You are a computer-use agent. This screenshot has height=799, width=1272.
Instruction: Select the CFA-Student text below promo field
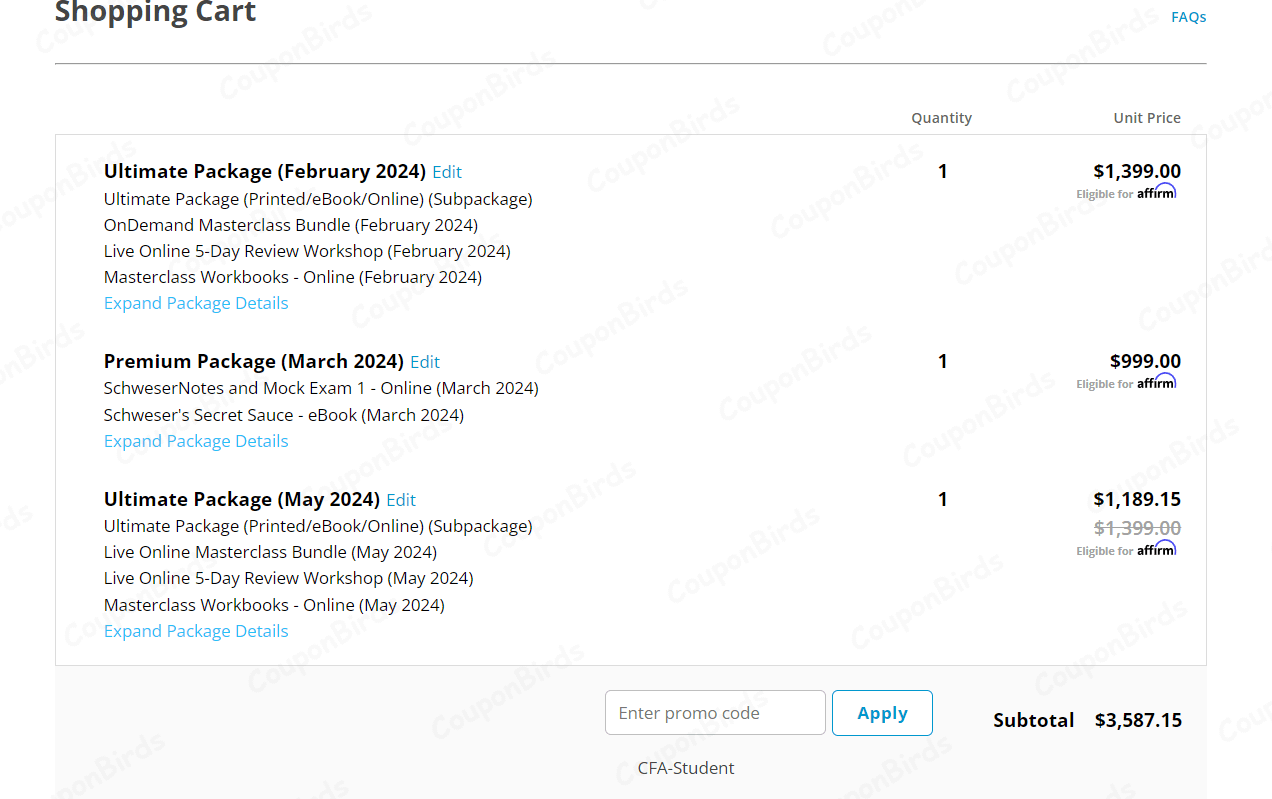[x=686, y=768]
